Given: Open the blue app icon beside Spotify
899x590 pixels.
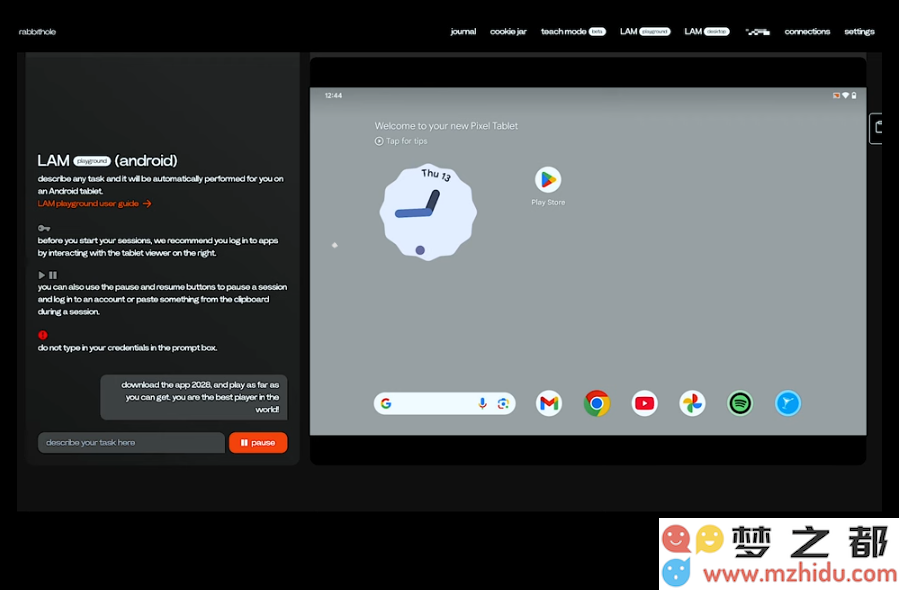Looking at the screenshot, I should pyautogui.click(x=788, y=403).
